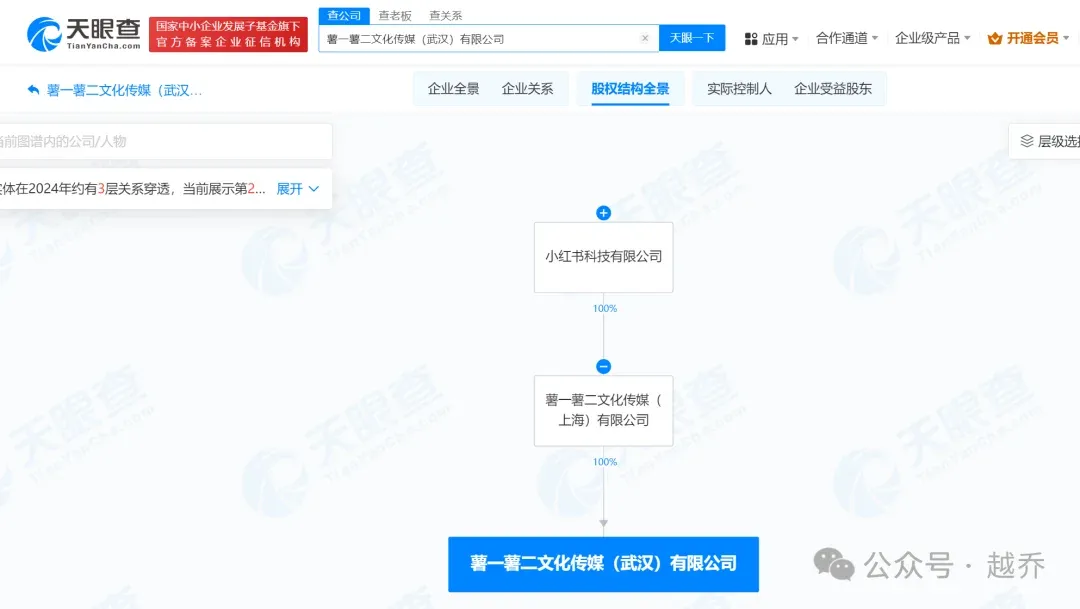Click the 100% label below 薯一薯二文化传媒（上海）
The height and width of the screenshot is (609, 1080).
[605, 462]
